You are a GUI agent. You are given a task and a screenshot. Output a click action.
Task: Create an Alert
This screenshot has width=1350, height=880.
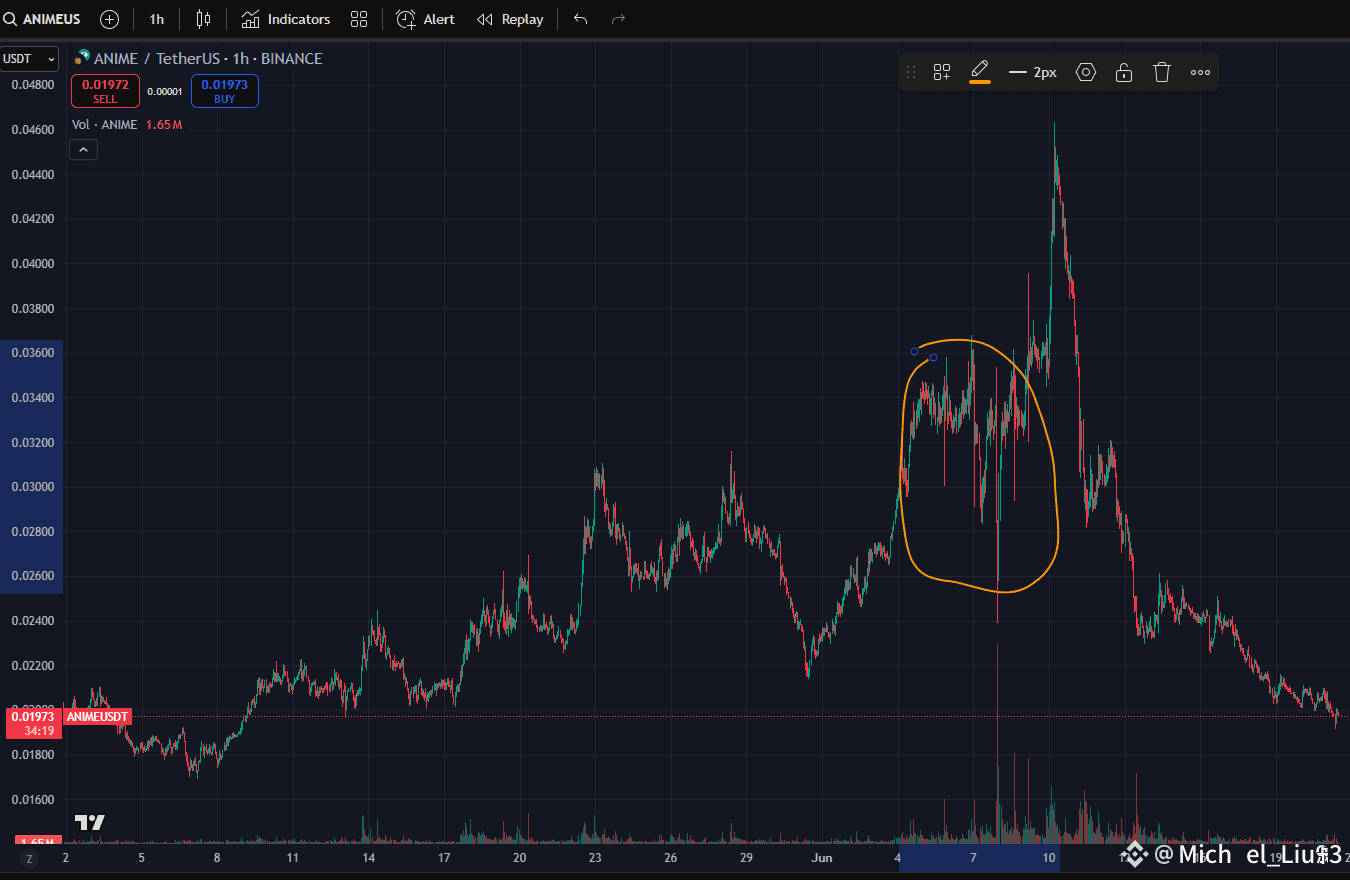426,19
